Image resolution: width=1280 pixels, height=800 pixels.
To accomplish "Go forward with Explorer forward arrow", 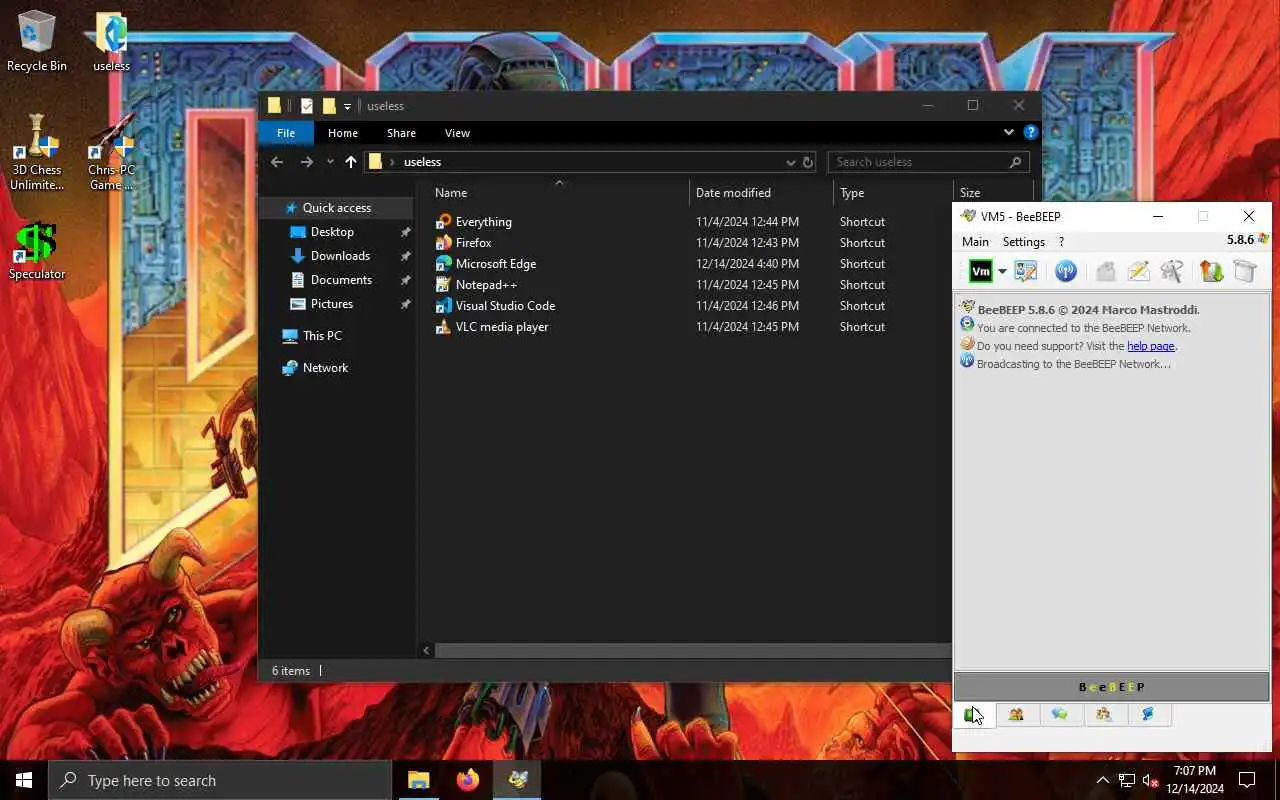I will (307, 162).
